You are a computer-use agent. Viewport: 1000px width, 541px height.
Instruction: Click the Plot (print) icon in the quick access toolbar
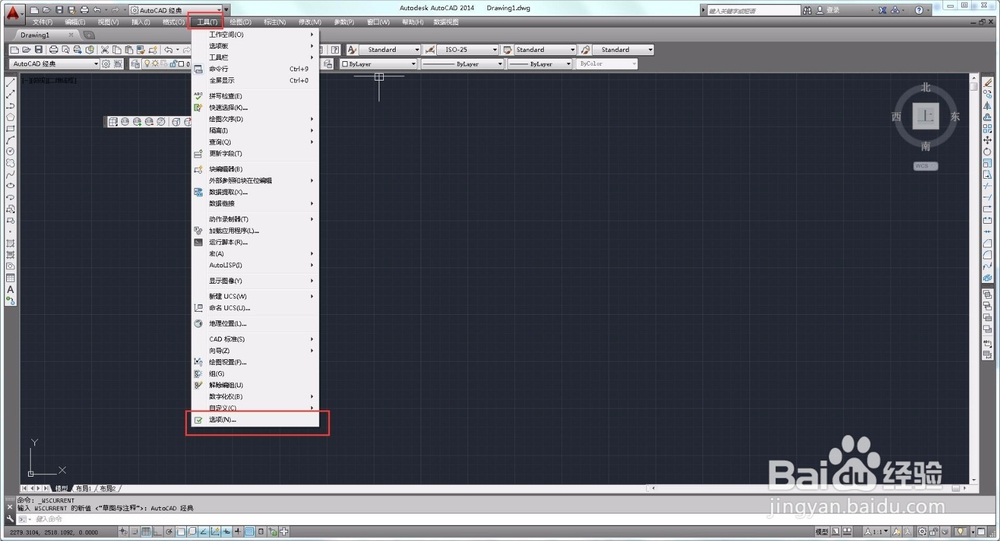pos(84,10)
